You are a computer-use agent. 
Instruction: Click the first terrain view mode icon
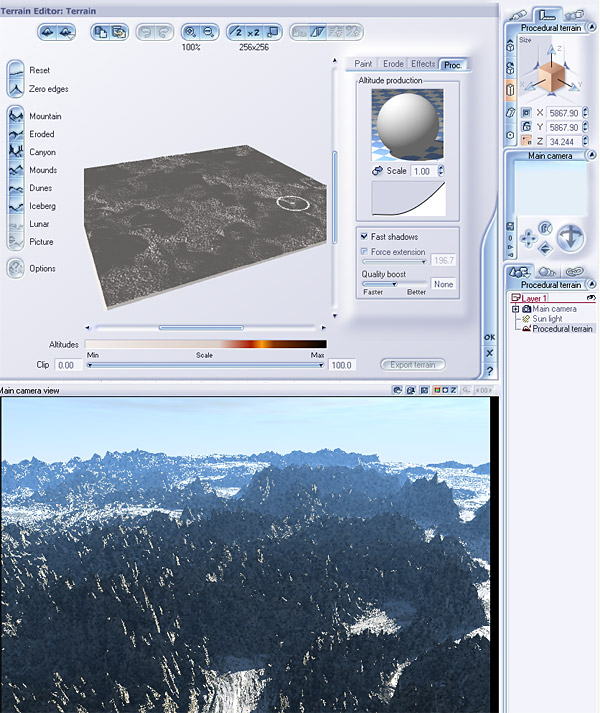point(48,32)
